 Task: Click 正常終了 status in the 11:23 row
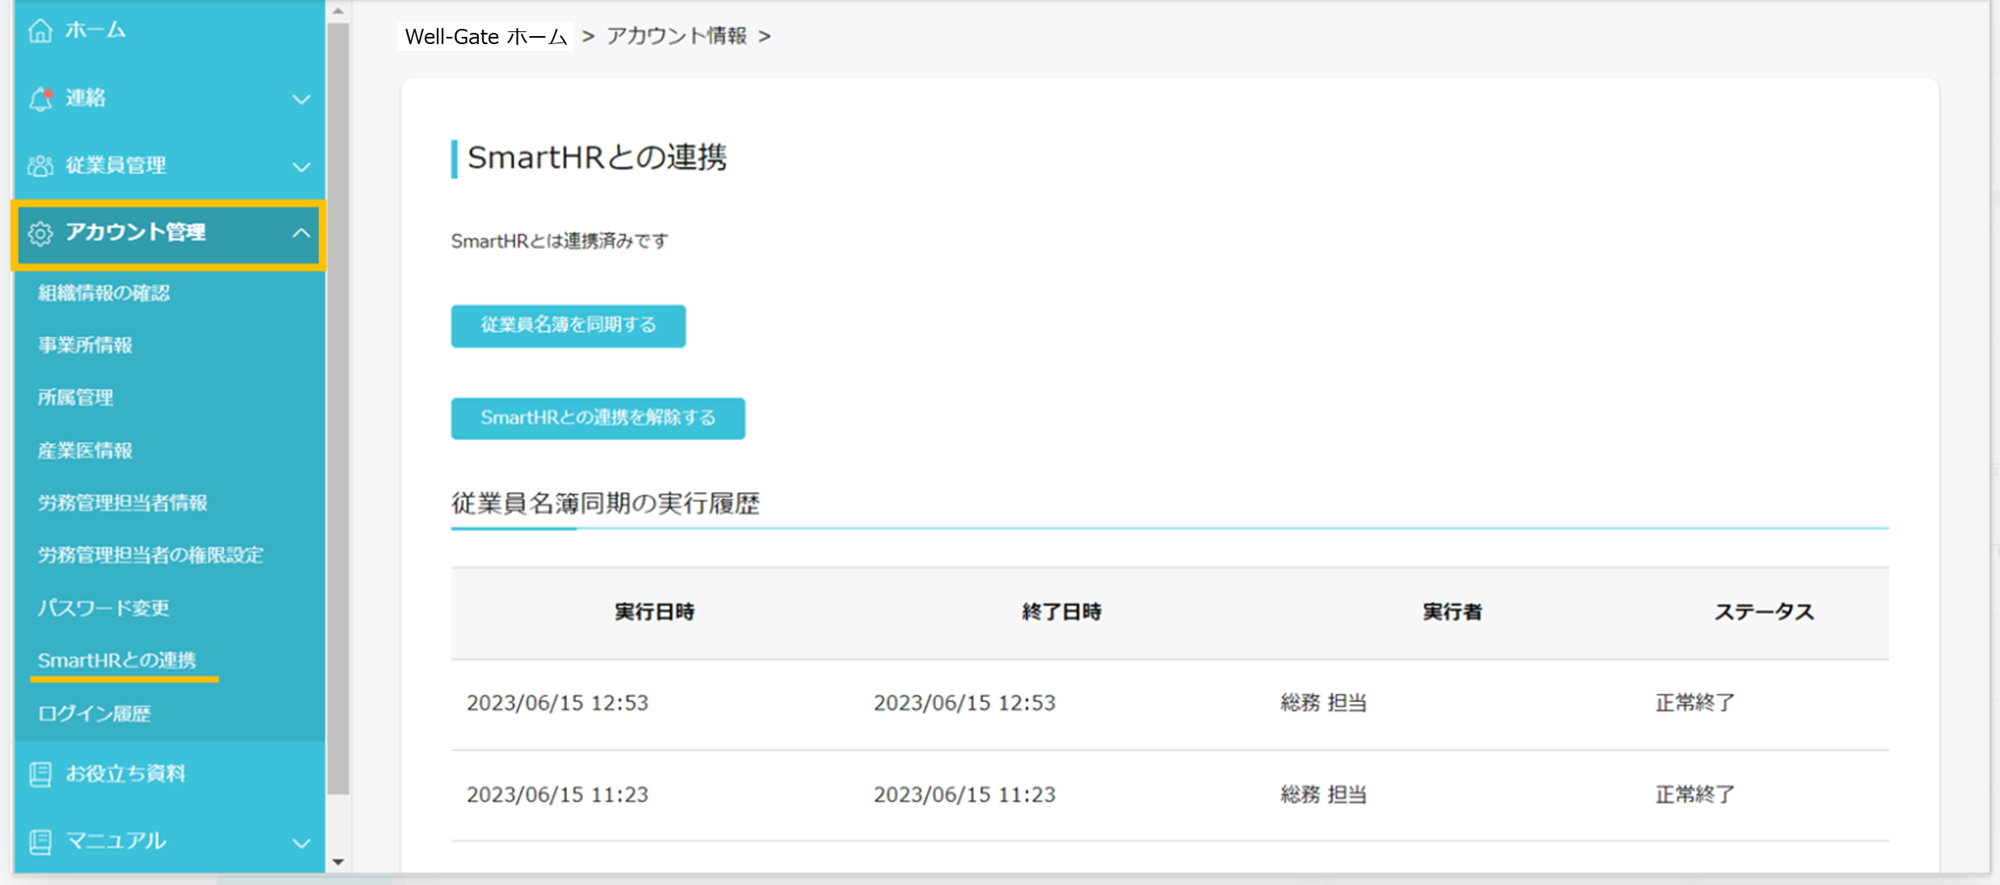click(x=1695, y=795)
